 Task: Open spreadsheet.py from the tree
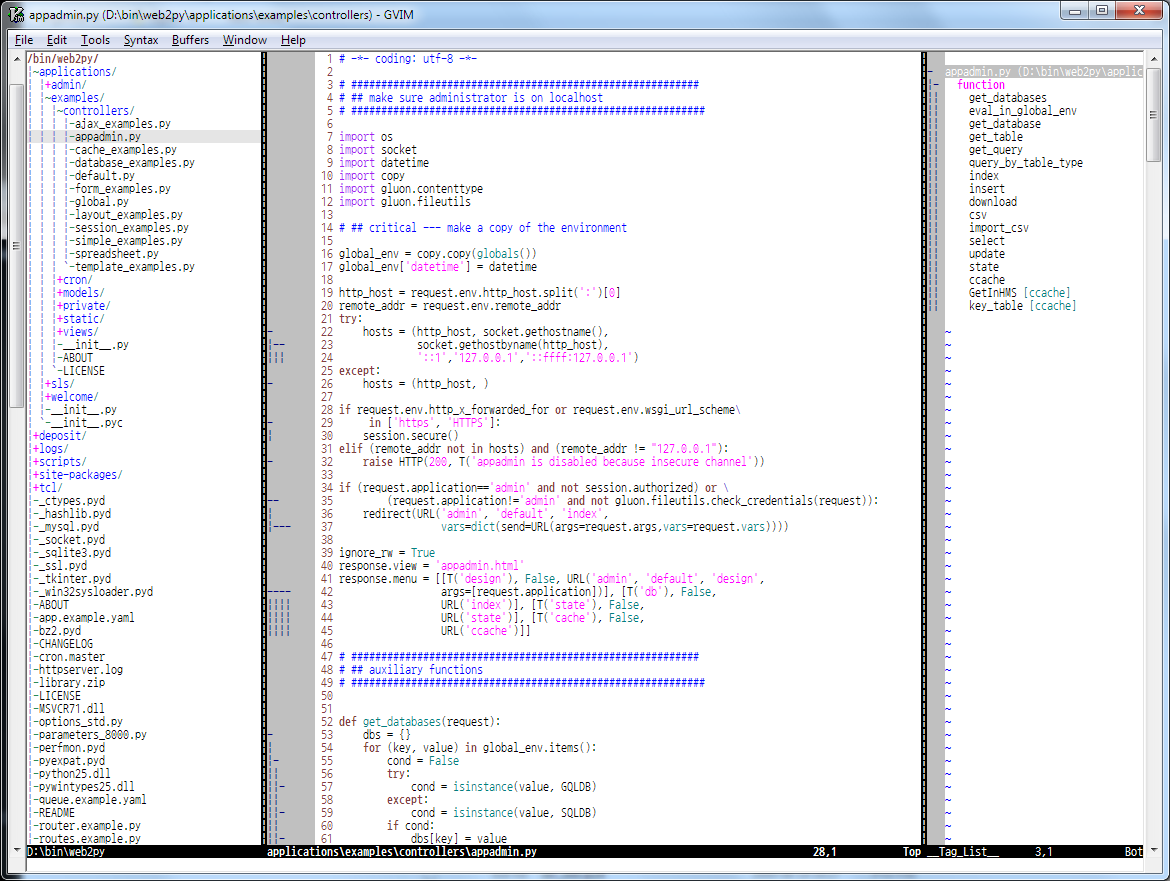pos(116,254)
